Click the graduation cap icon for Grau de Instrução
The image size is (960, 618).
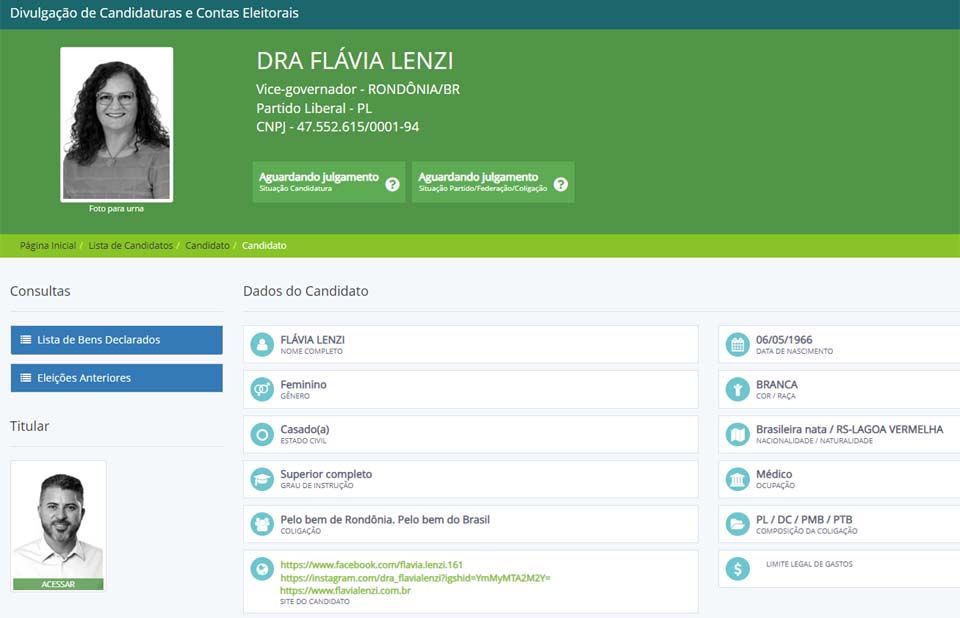coord(262,479)
